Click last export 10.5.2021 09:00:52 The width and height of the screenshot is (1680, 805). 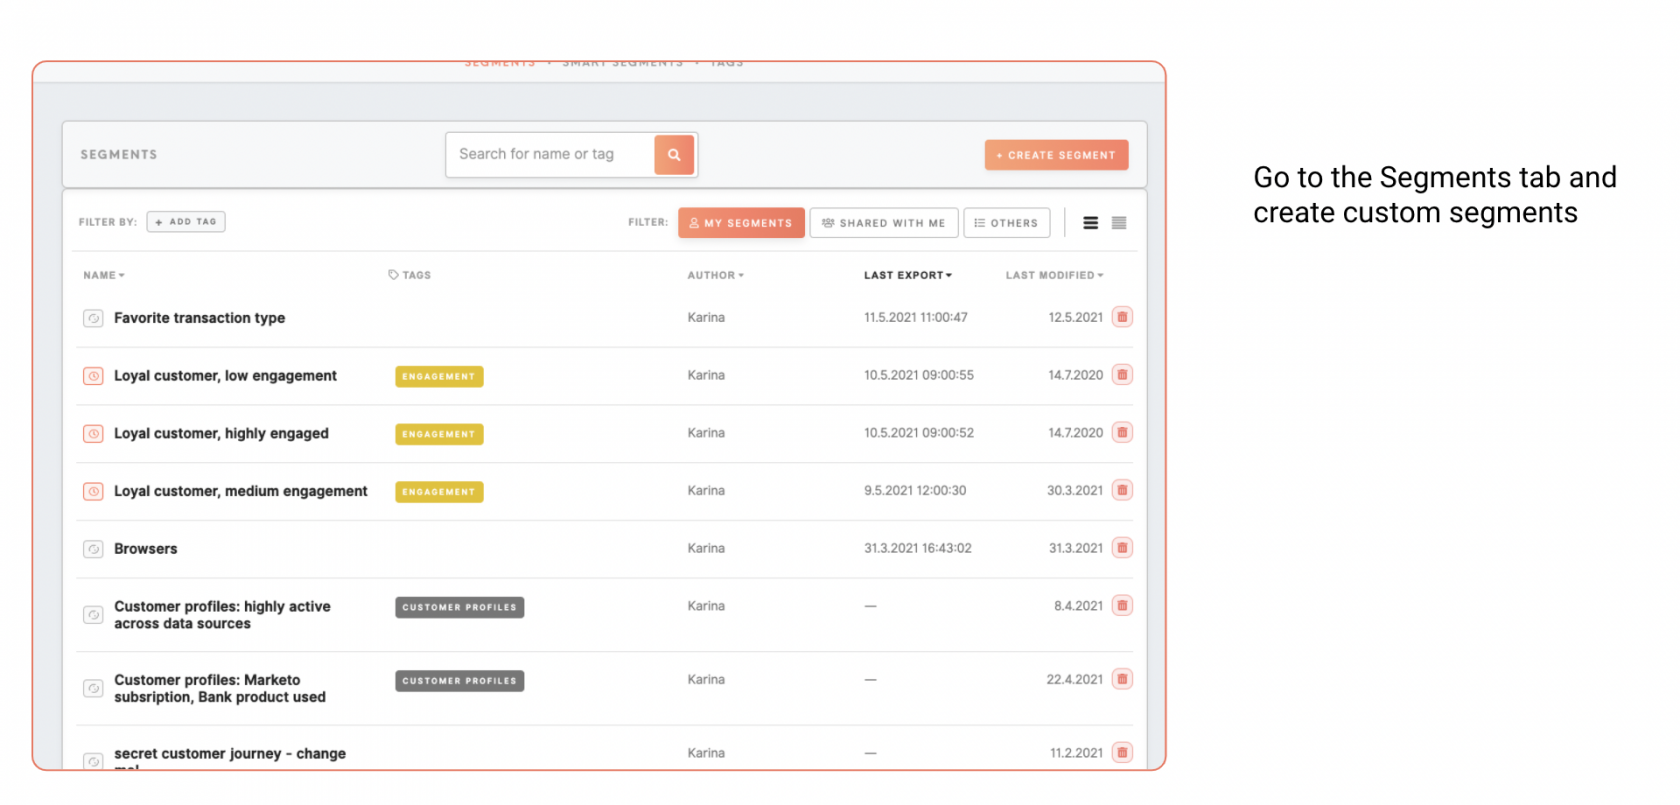tap(919, 433)
